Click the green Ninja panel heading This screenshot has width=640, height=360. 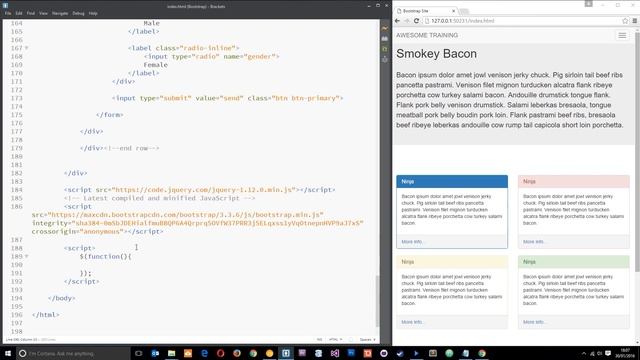[573, 262]
